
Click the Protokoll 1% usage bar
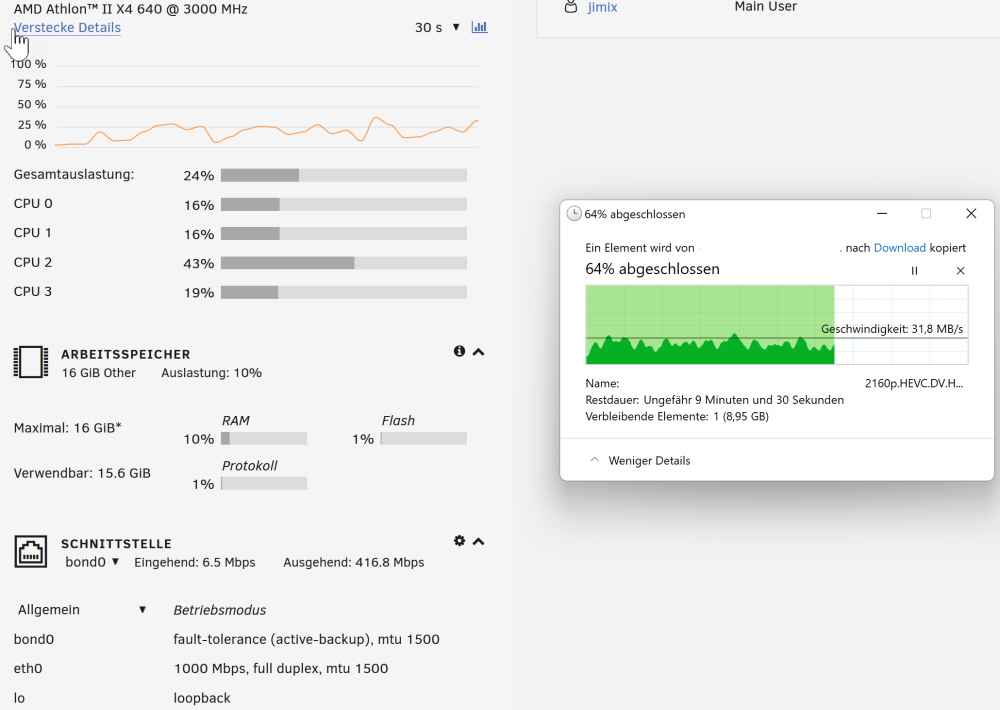coord(264,484)
